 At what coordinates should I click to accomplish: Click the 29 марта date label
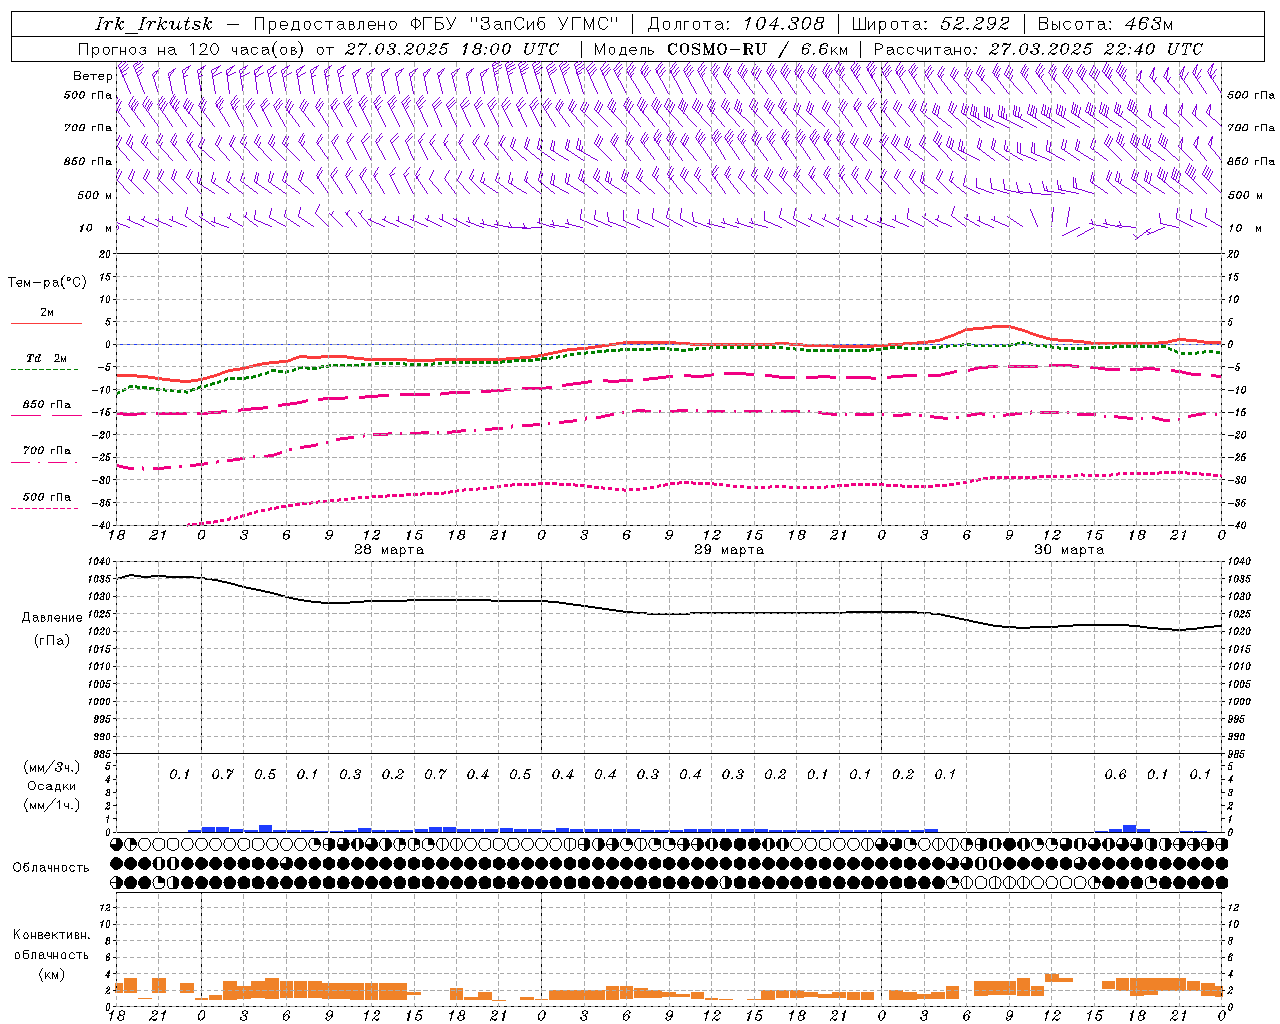728,550
